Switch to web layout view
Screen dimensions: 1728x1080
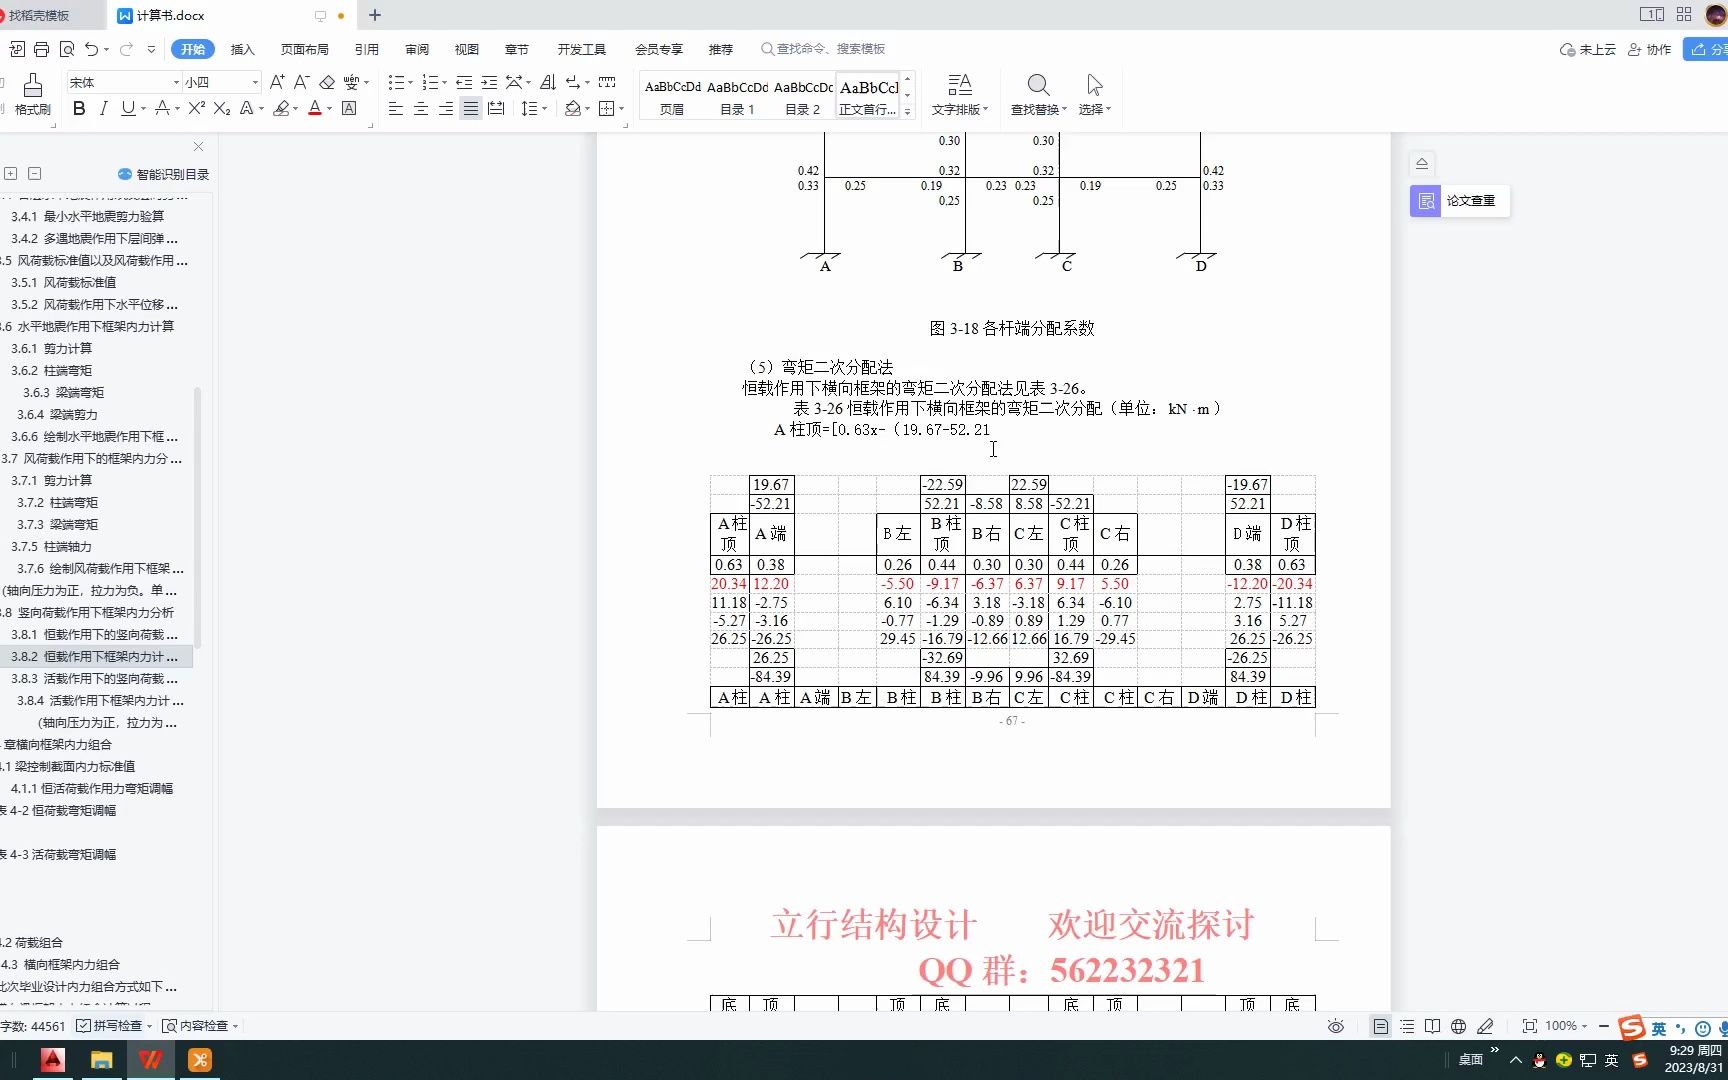(x=1458, y=1026)
